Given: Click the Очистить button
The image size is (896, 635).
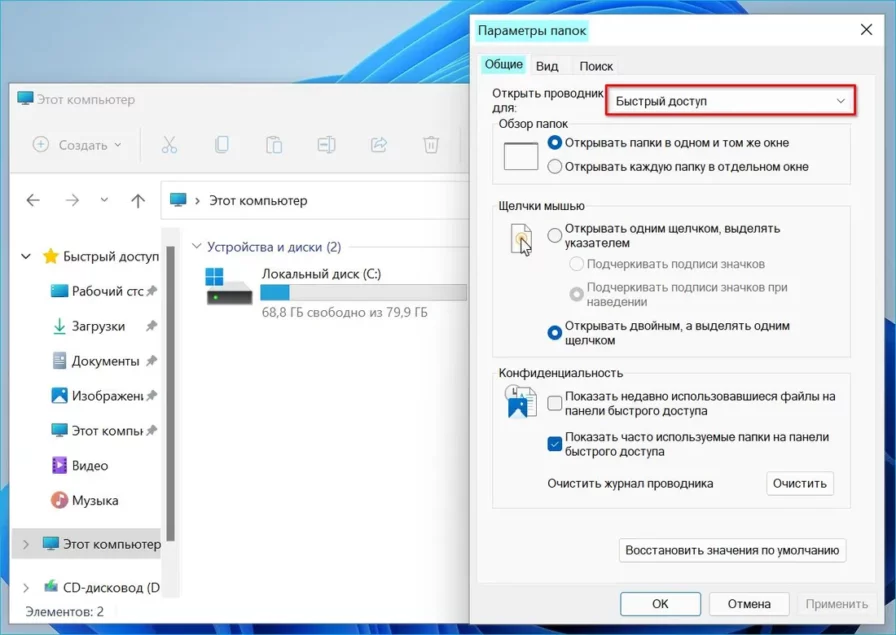Looking at the screenshot, I should coord(800,483).
